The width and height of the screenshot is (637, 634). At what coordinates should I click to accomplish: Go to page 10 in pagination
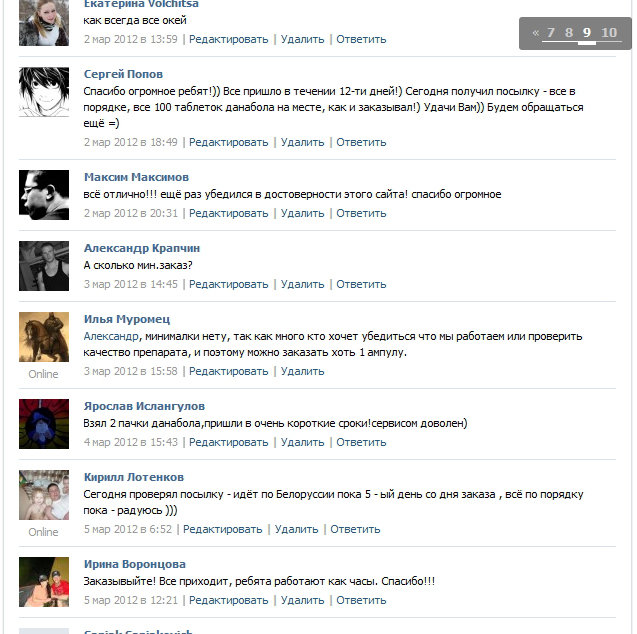coord(609,32)
